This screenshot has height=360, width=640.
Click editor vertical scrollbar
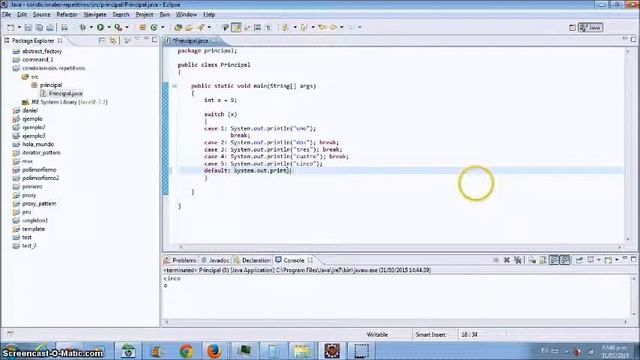[x=628, y=145]
